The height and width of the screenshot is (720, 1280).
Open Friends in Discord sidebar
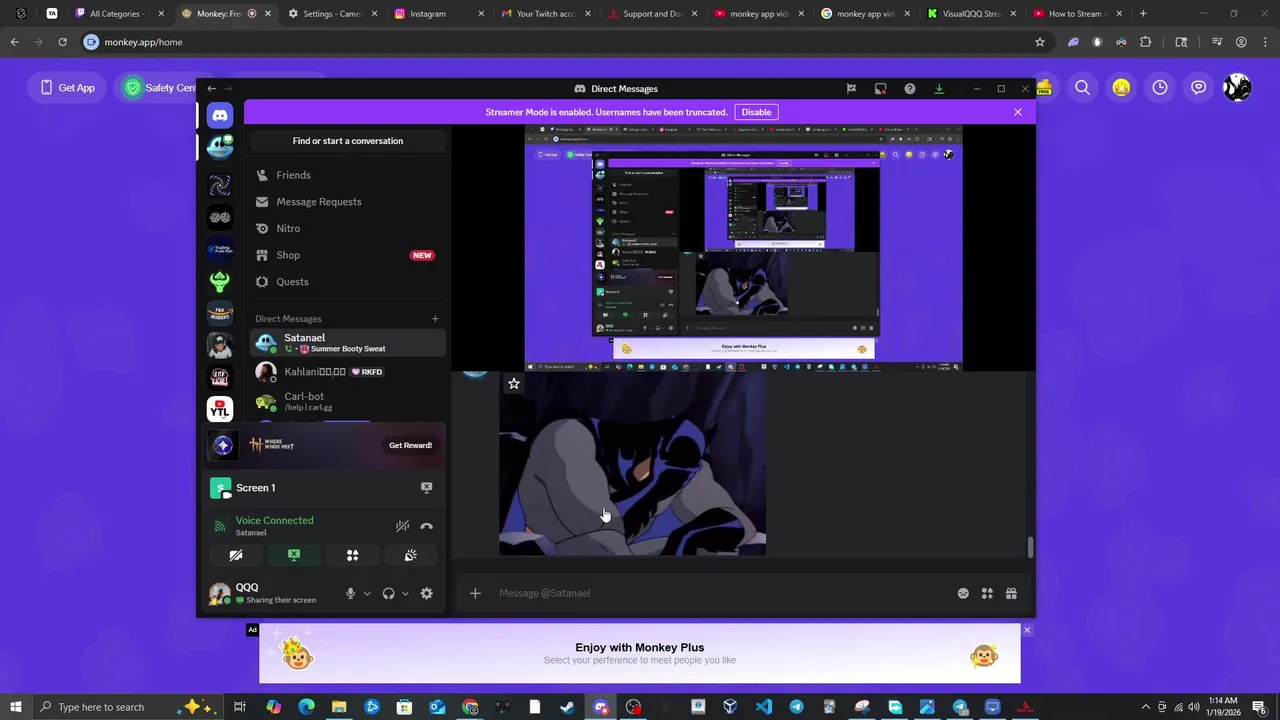coord(348,175)
